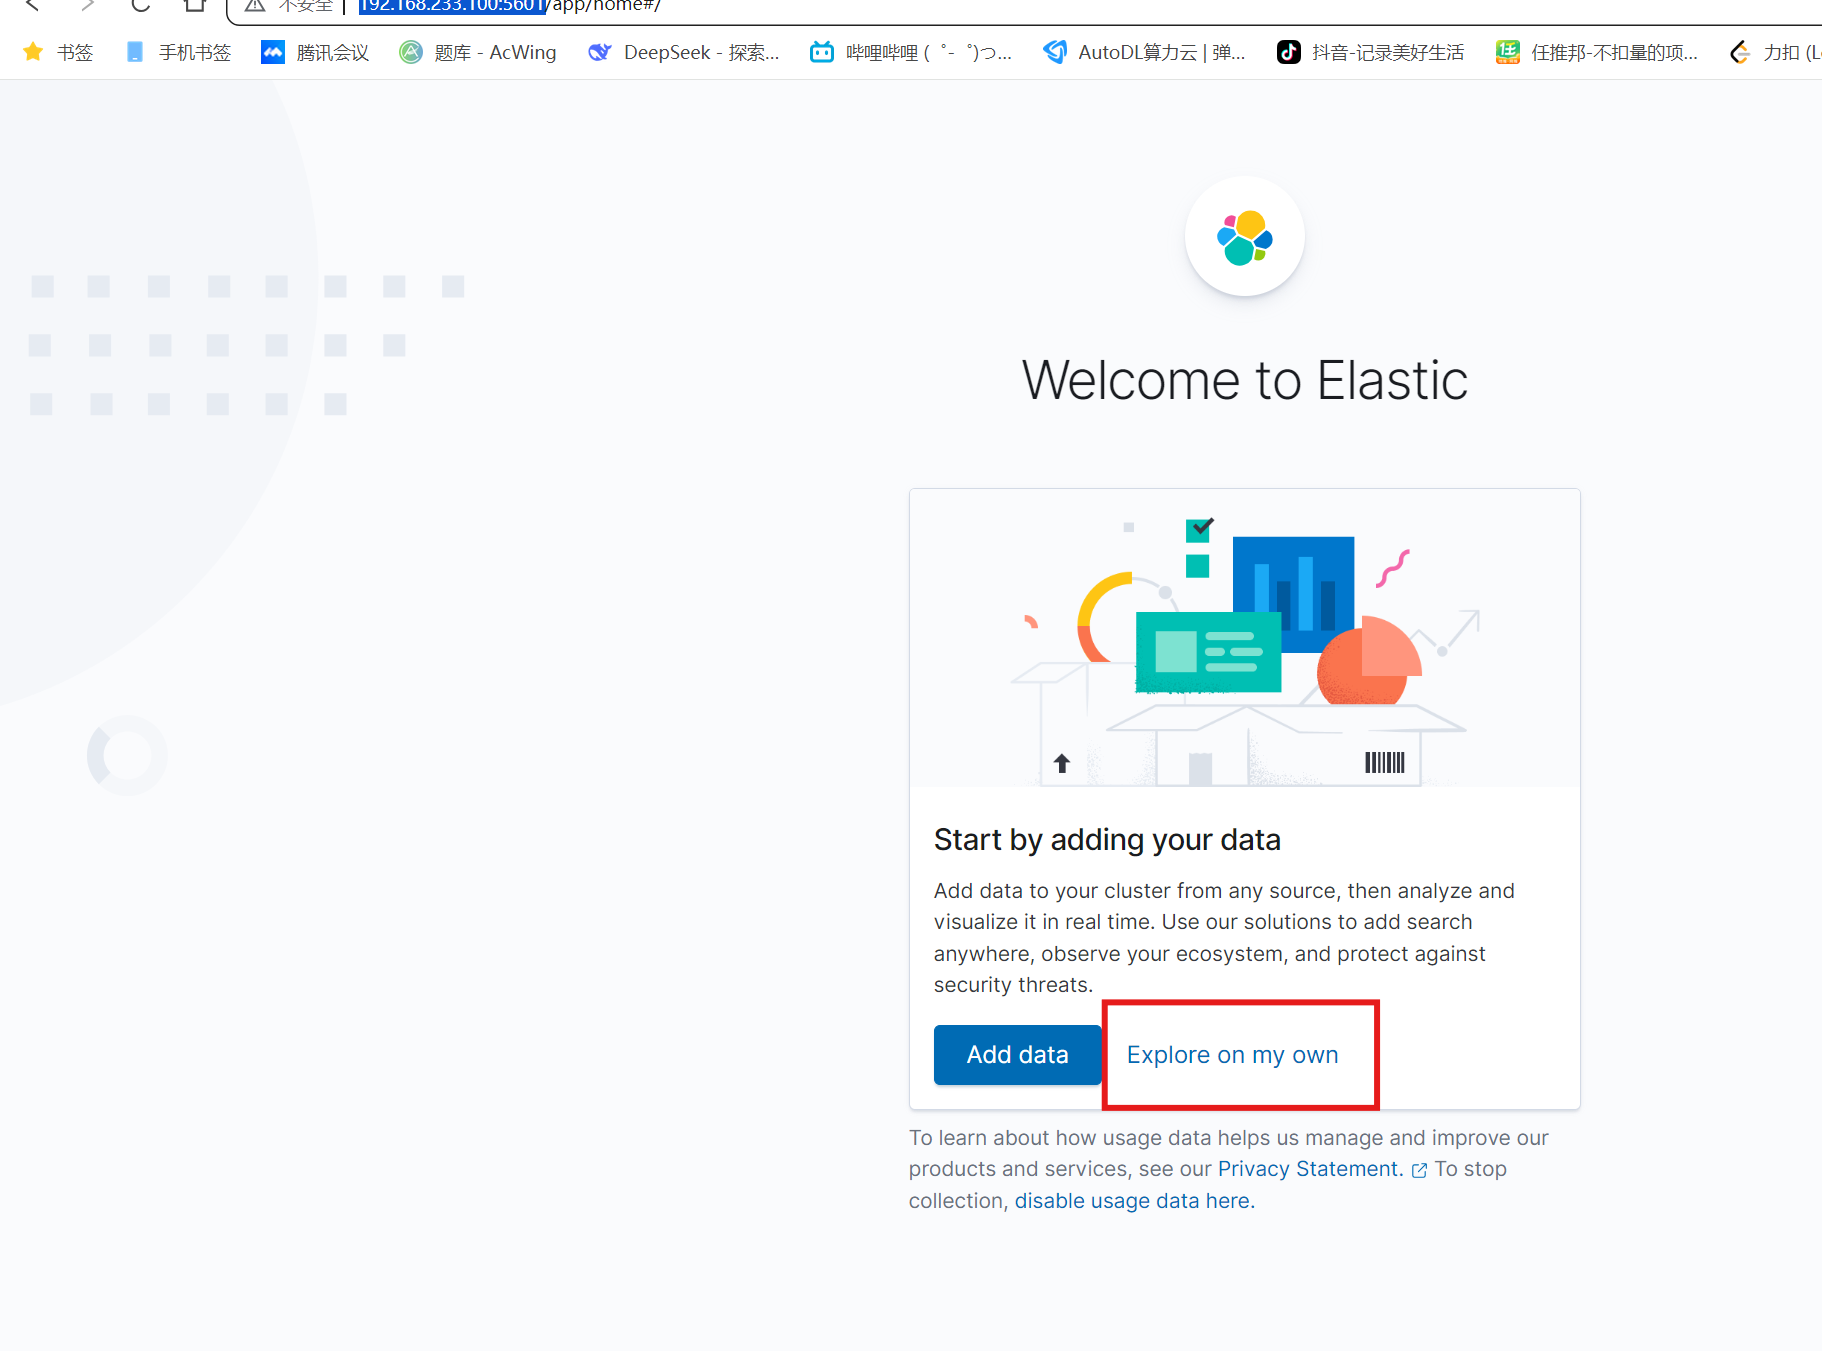Open the 腾讯会议 bookmark

315,52
